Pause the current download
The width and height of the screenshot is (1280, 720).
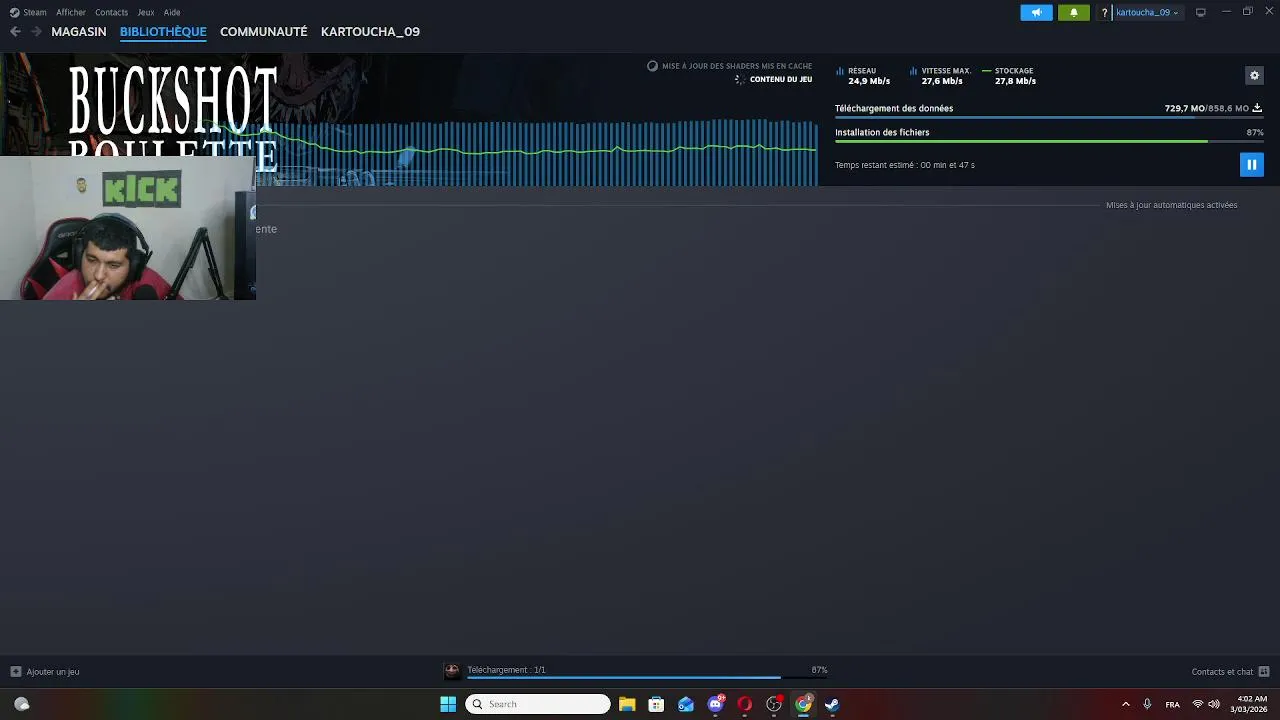tap(1251, 165)
